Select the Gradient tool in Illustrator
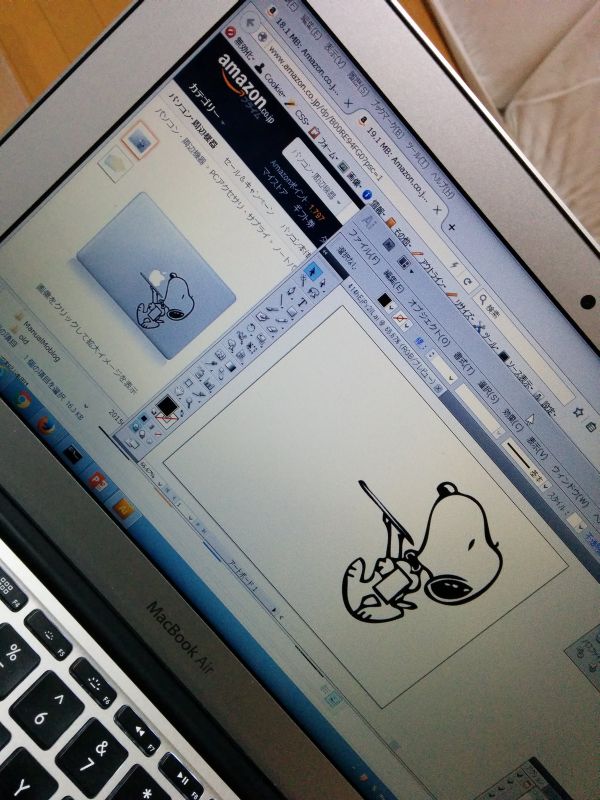Screen dimensions: 600x800 [231, 366]
